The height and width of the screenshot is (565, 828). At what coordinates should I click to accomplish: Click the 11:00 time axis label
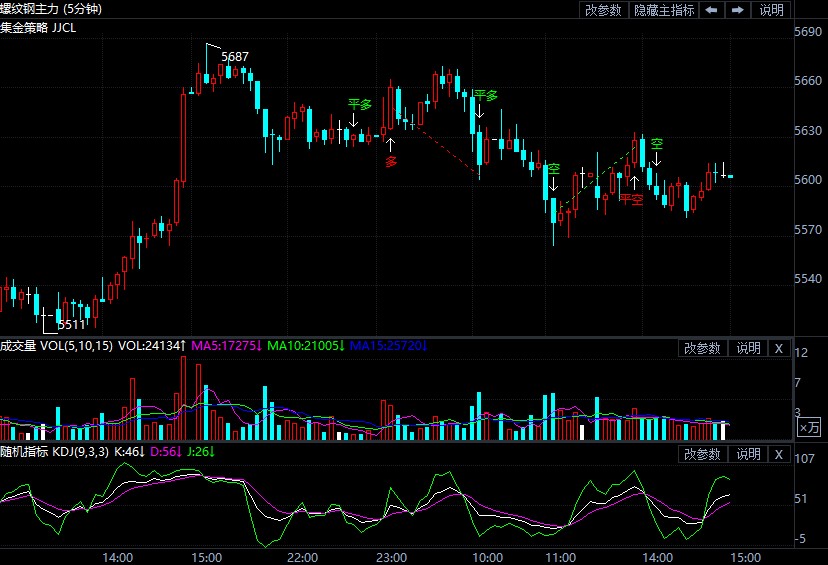[x=560, y=558]
